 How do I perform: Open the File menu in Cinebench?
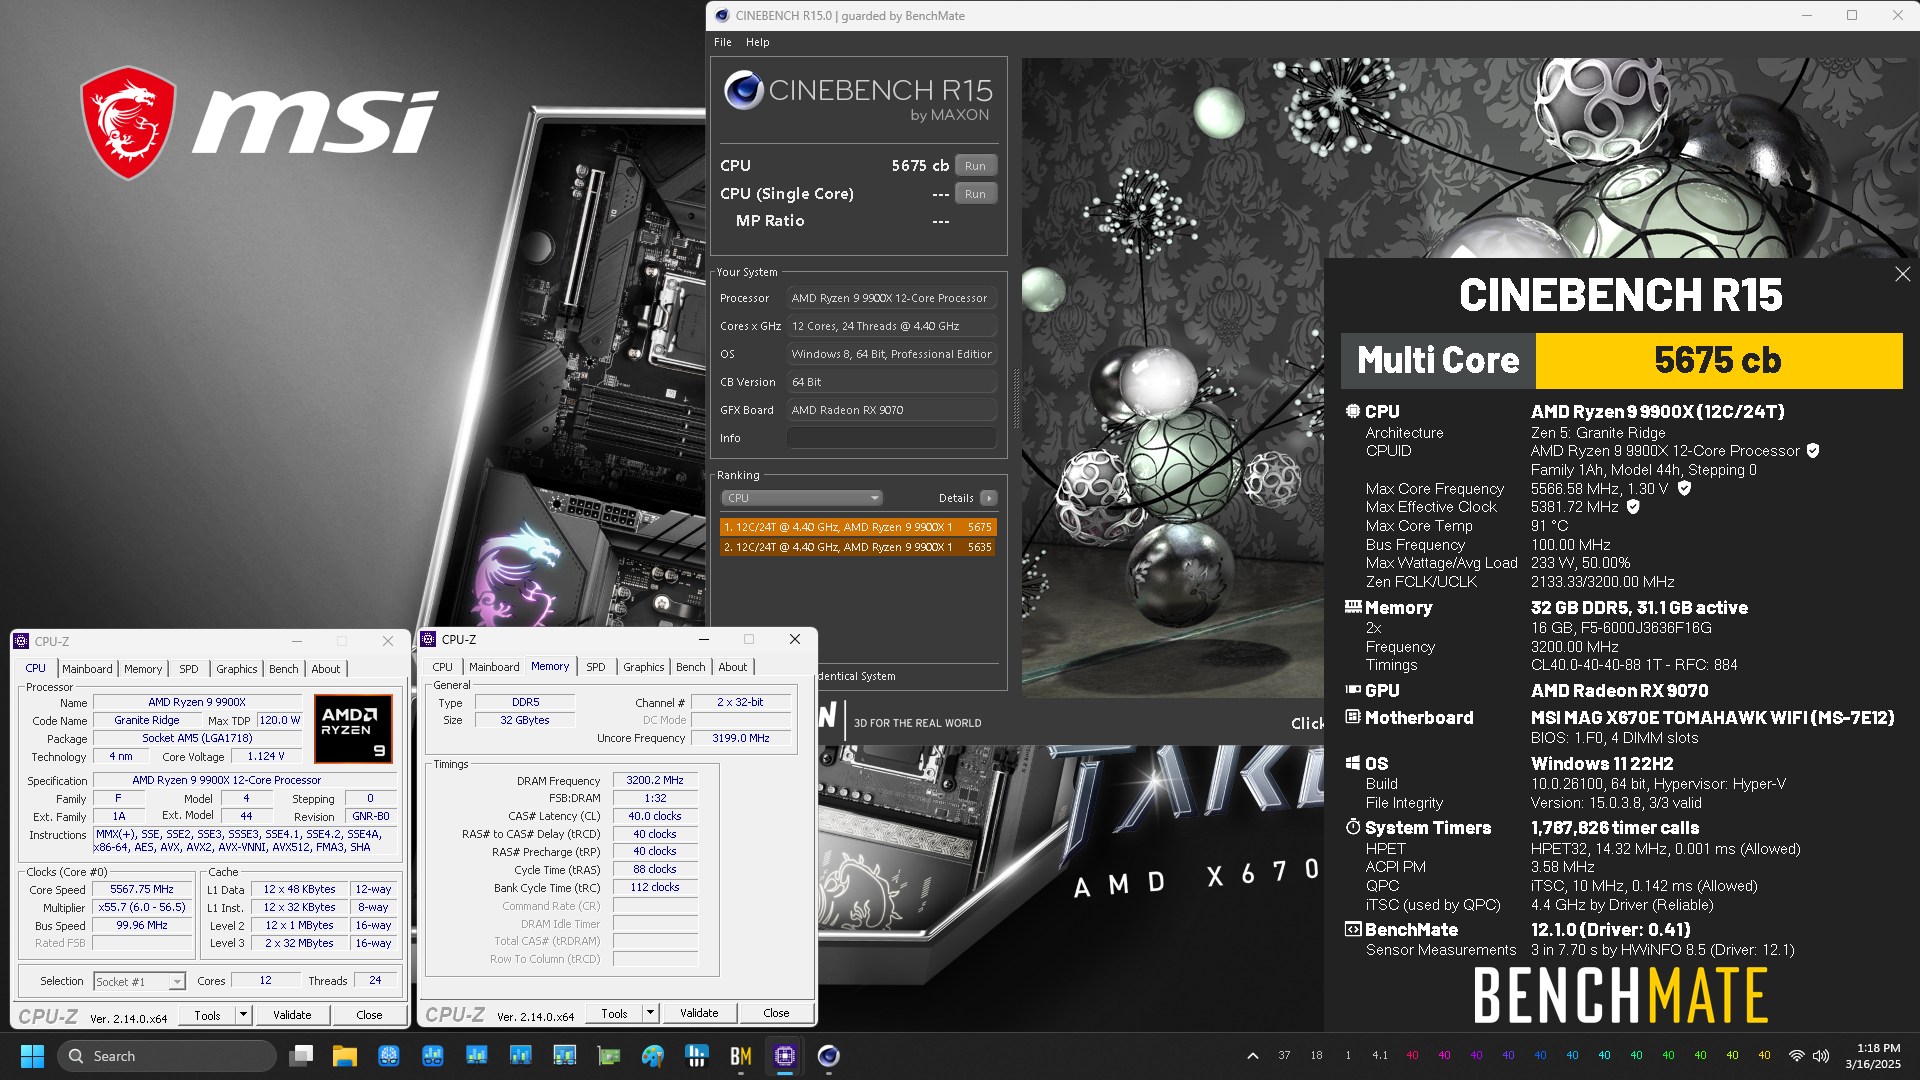click(x=722, y=42)
